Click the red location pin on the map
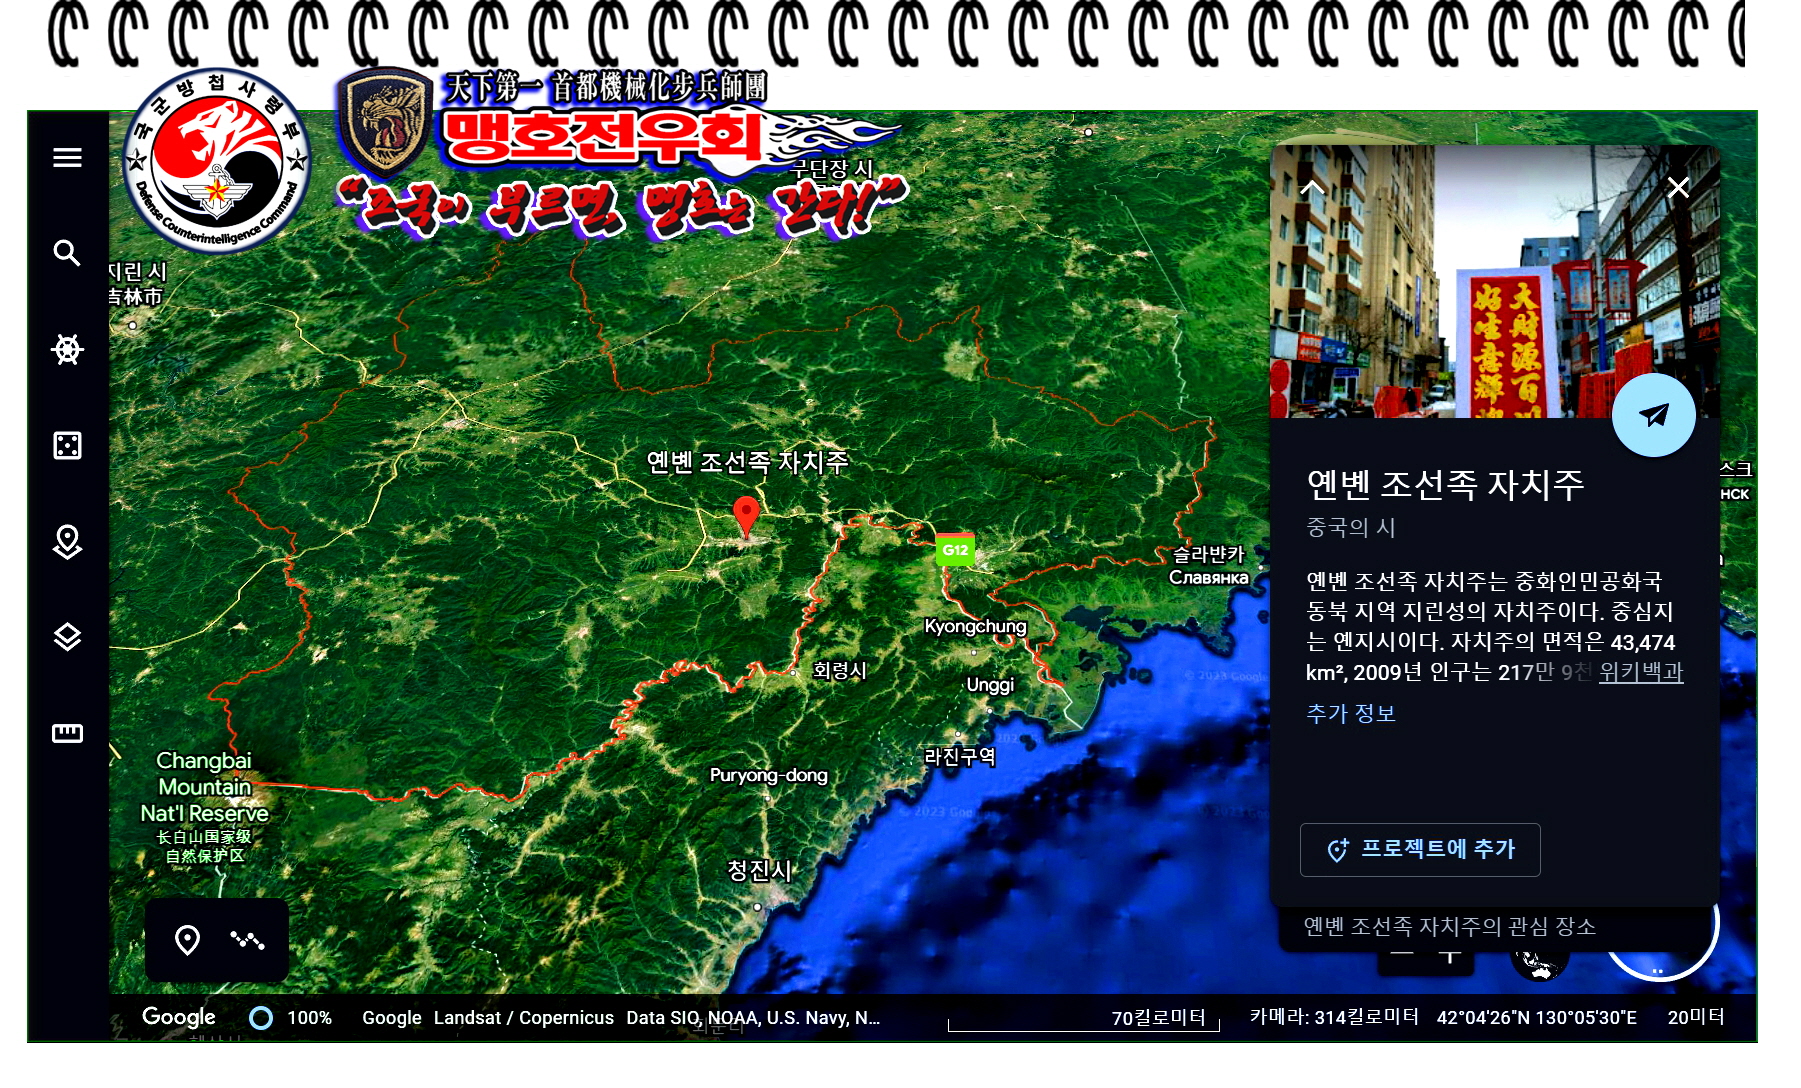This screenshot has width=1801, height=1088. (746, 517)
